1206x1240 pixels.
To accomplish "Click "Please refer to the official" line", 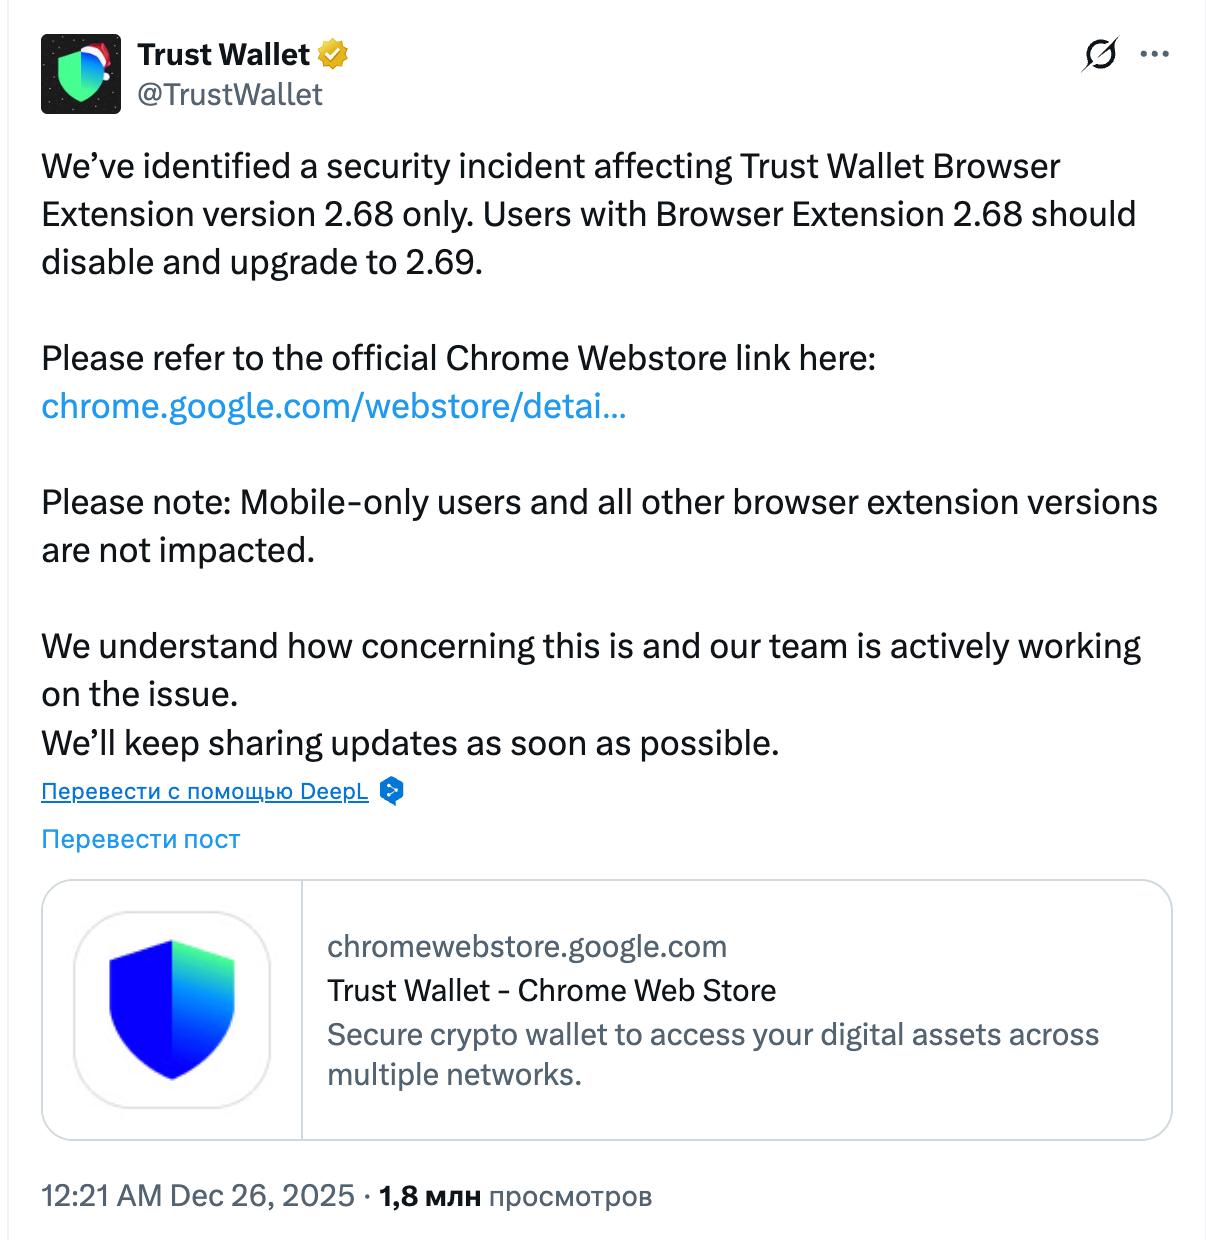I will 458,358.
